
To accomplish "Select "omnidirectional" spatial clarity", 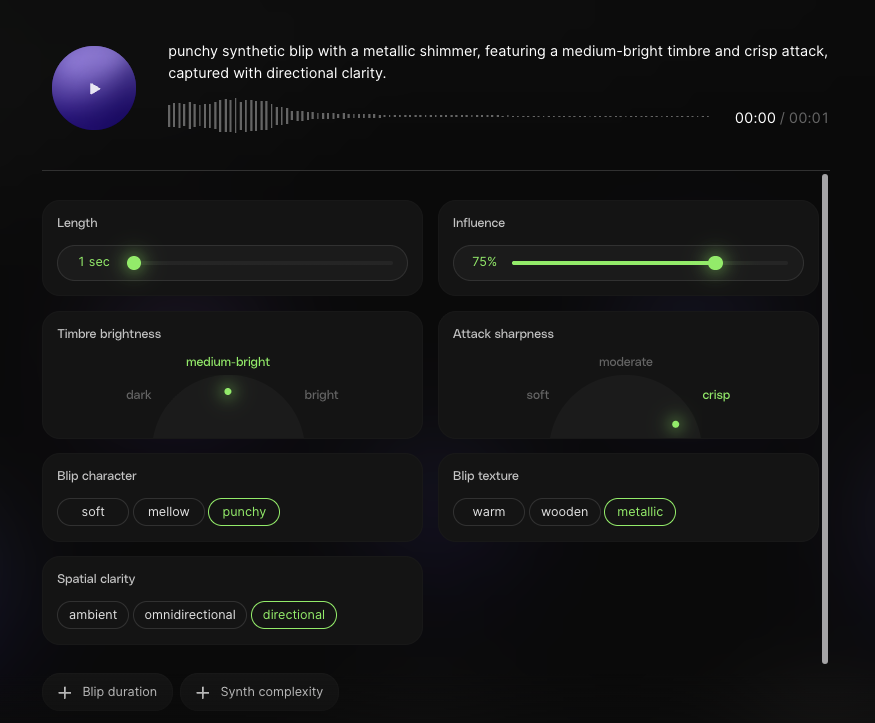I will tap(189, 614).
